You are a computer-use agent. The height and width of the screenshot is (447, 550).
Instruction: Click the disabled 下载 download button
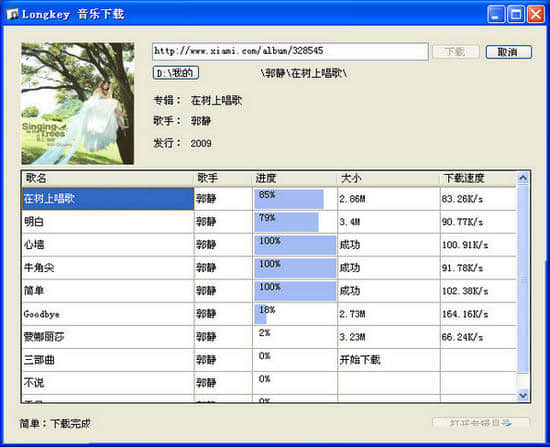(456, 52)
